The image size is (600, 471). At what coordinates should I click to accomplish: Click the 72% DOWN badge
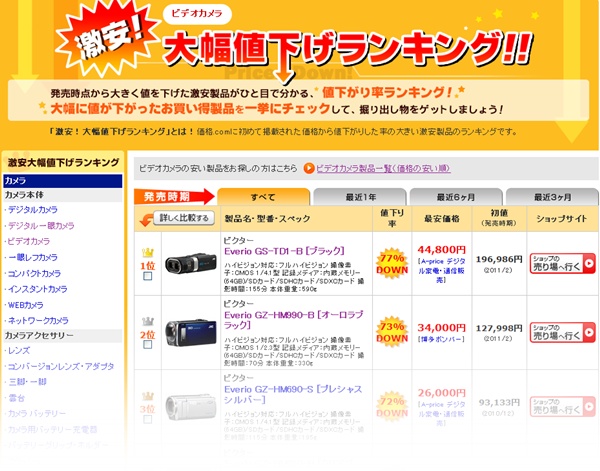(392, 407)
